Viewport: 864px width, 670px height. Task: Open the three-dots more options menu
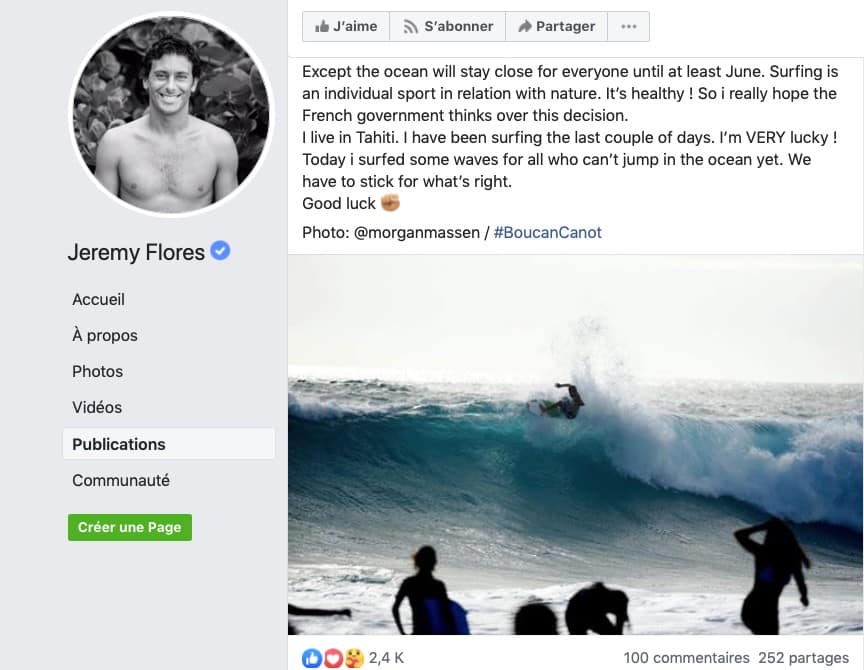628,27
